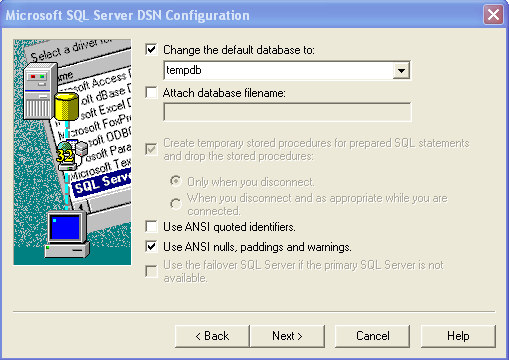This screenshot has height=360, width=509.
Task: Select 'When you disconnect and as appropriate' radio
Action: click(x=176, y=204)
